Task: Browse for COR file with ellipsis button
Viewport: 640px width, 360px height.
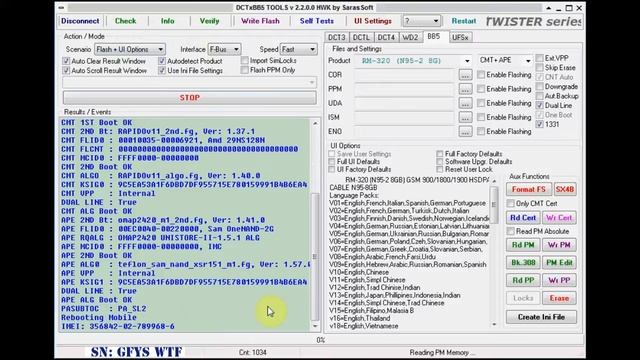Action: tap(465, 75)
